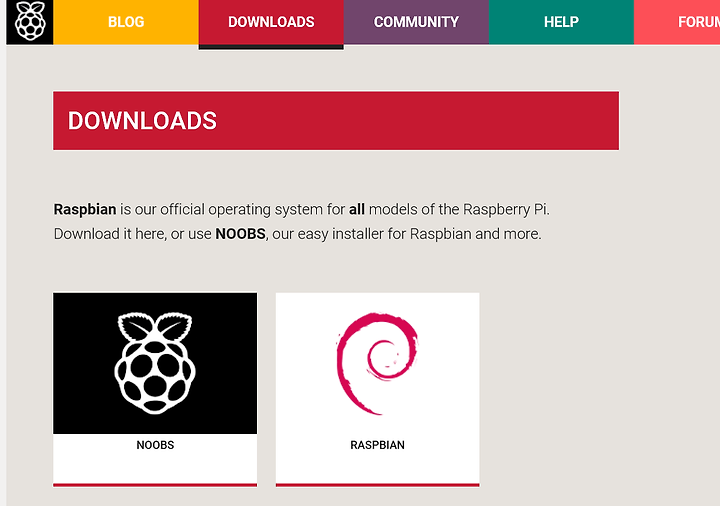Open the RASPBIAN download link label
This screenshot has width=720, height=506.
[377, 445]
